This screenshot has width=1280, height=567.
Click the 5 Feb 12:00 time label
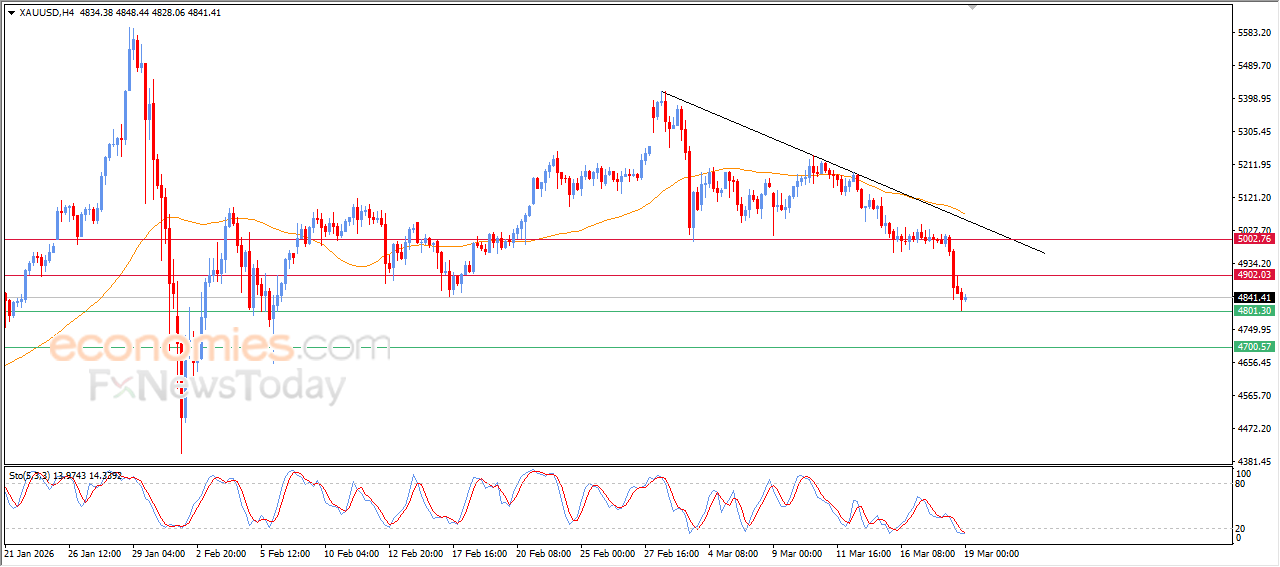tap(287, 553)
